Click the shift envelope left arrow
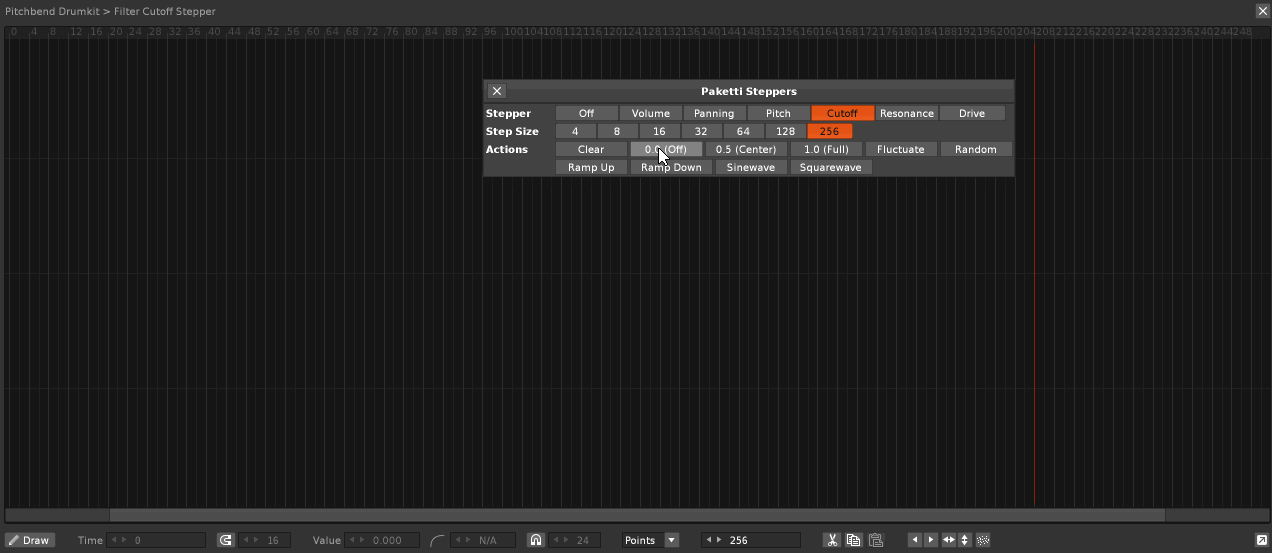1272x553 pixels. click(x=914, y=540)
